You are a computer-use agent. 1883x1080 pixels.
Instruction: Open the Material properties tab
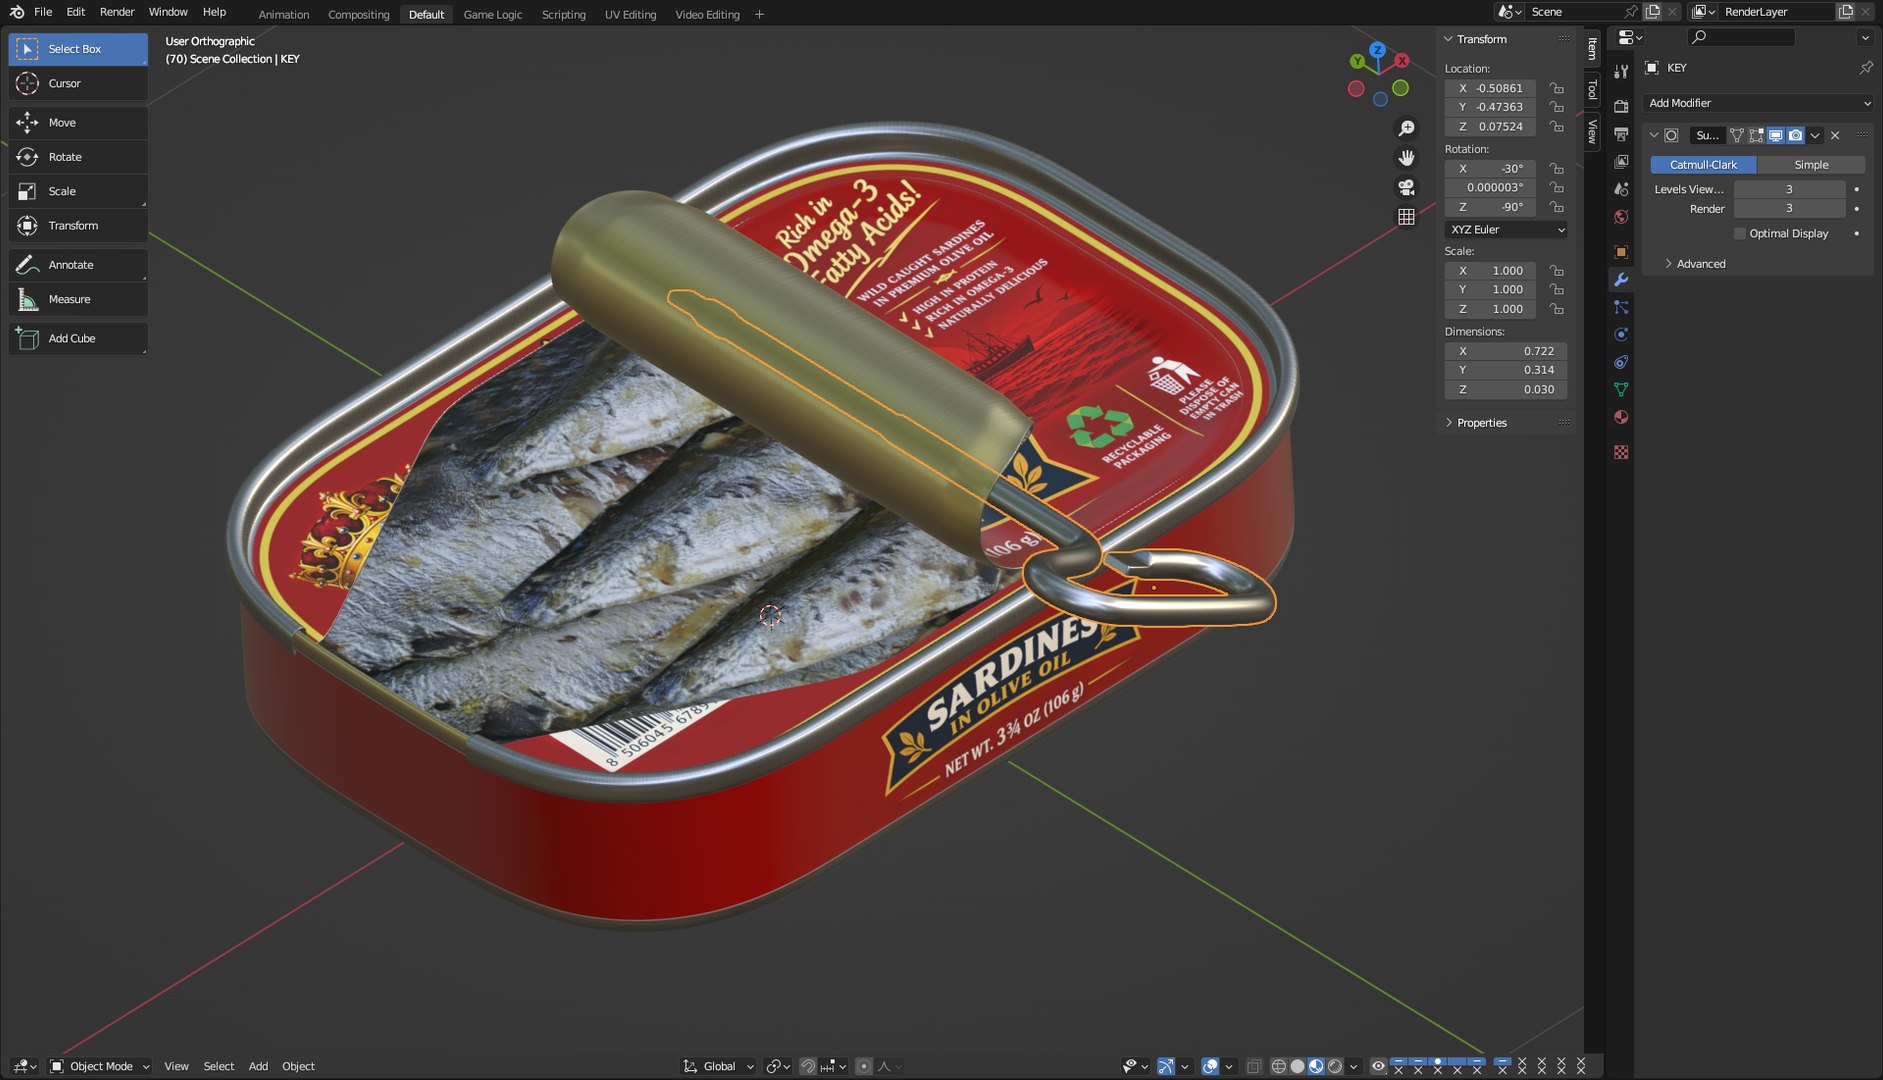pyautogui.click(x=1621, y=417)
